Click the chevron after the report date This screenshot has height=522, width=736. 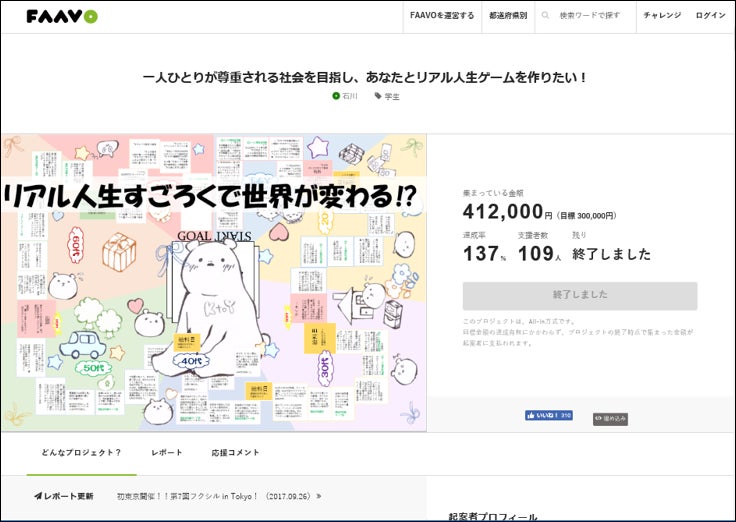(x=319, y=496)
